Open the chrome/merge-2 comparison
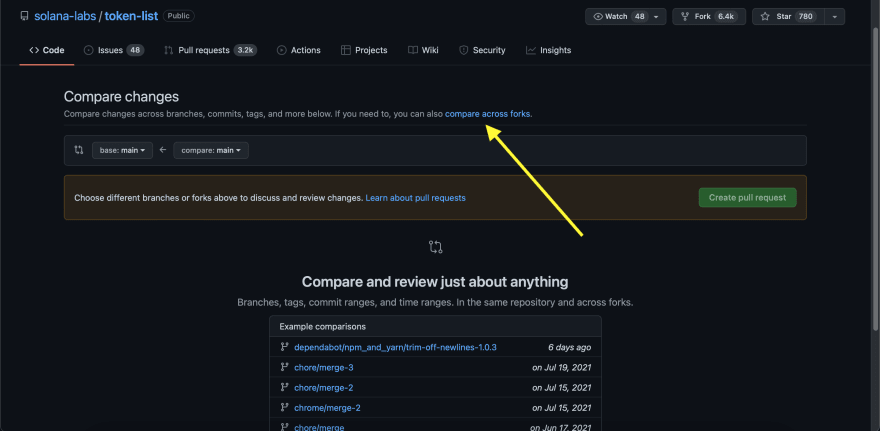 [x=327, y=408]
